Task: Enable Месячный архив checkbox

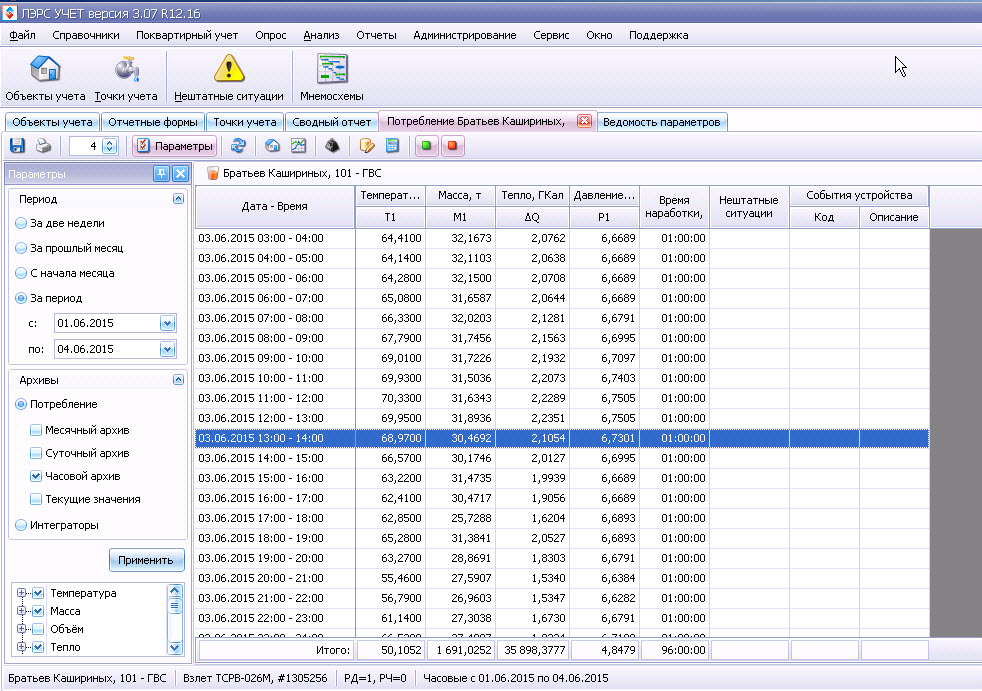Action: click(x=36, y=430)
